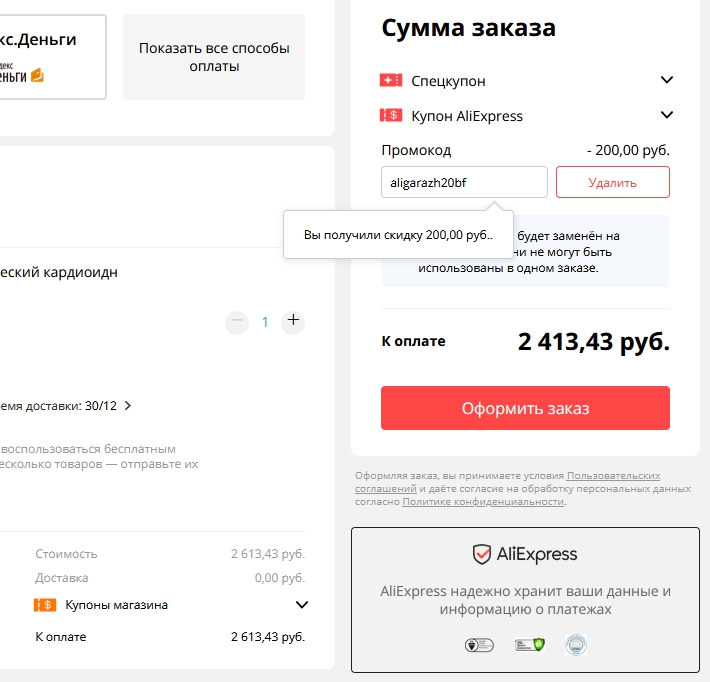The image size is (710, 682).
Task: Click the Купоны магазина coupon icon
Action: click(x=44, y=605)
